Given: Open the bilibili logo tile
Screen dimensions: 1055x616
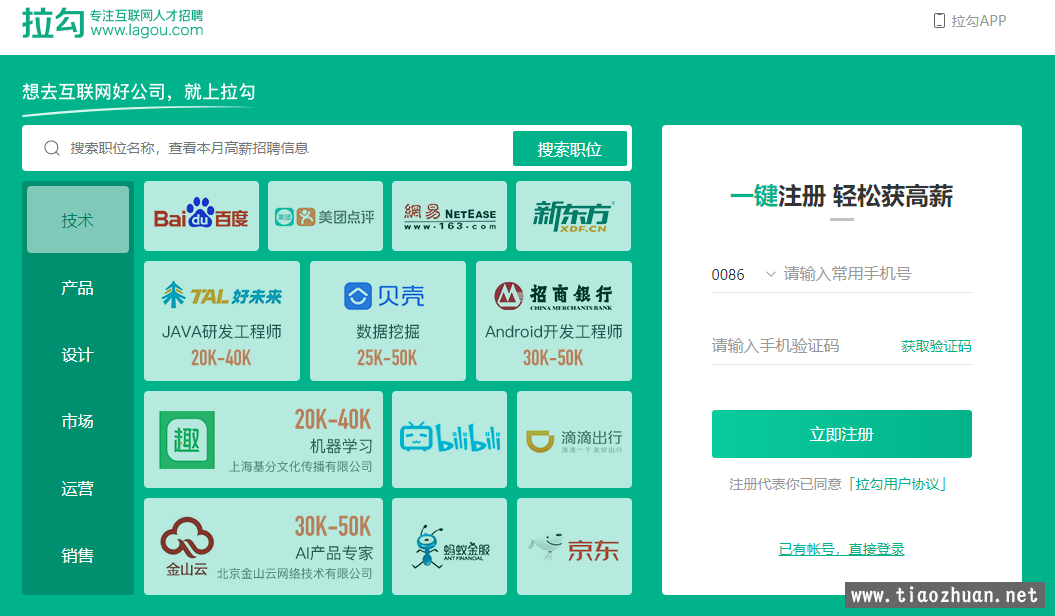Looking at the screenshot, I should 449,439.
